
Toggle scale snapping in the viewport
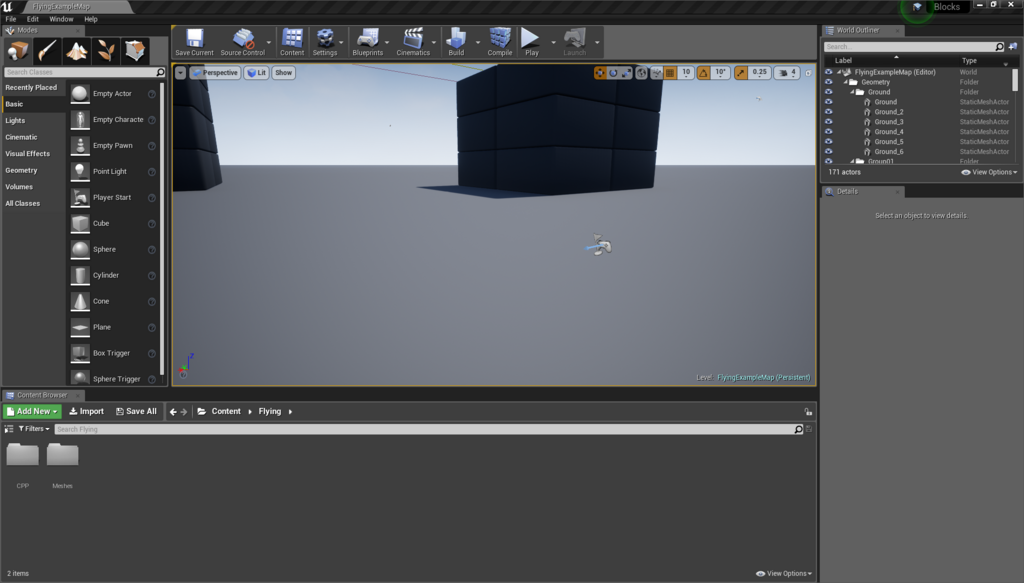click(741, 72)
